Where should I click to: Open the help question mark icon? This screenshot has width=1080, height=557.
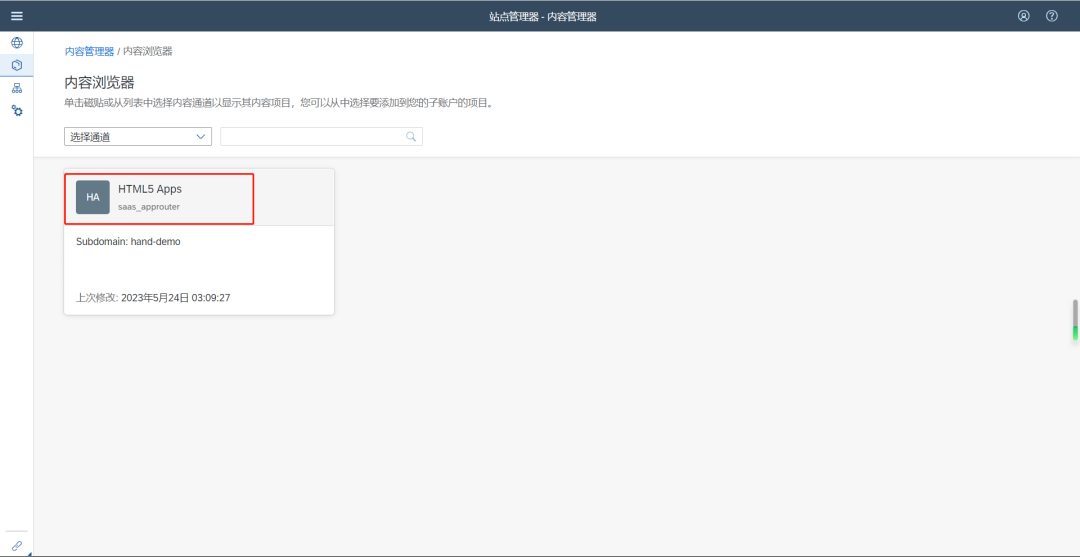coord(1052,16)
